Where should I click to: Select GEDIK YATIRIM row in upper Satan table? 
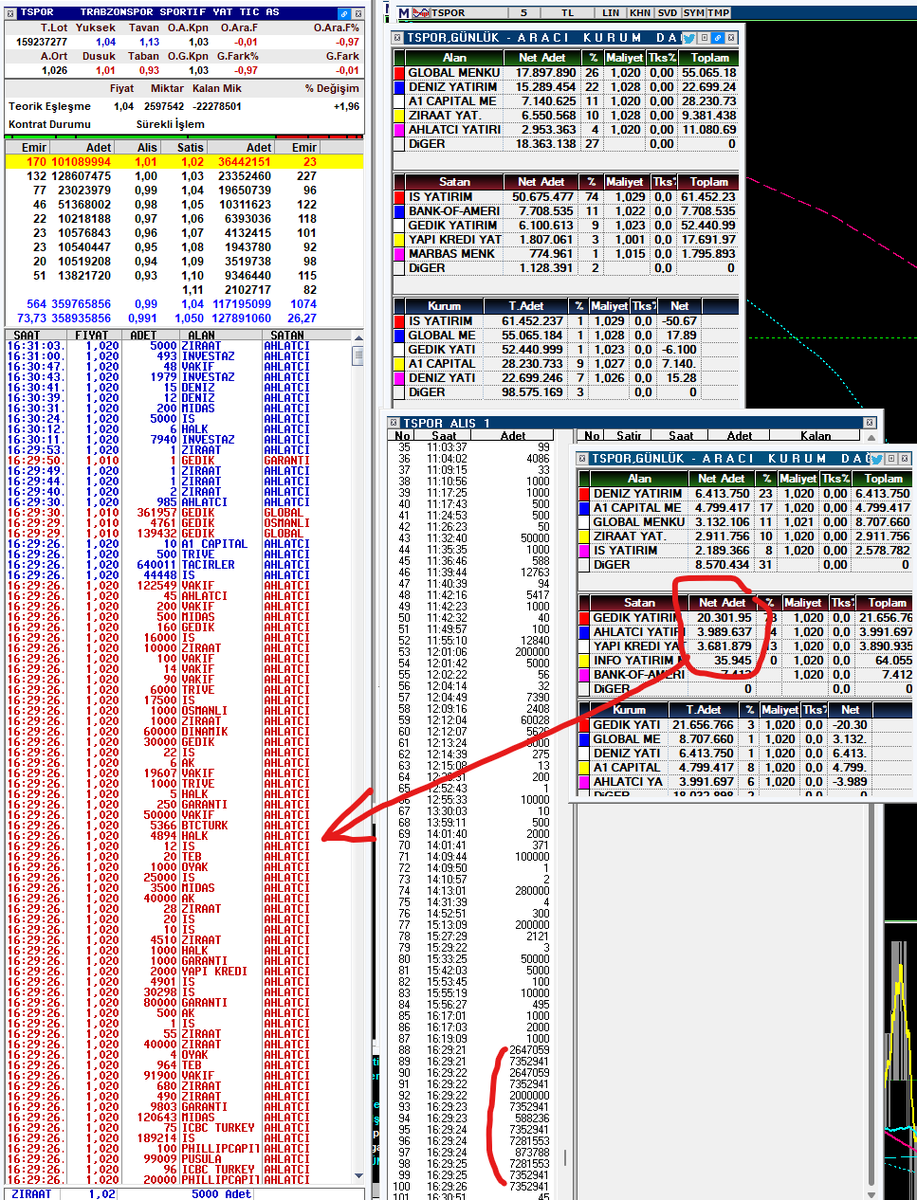pos(566,226)
